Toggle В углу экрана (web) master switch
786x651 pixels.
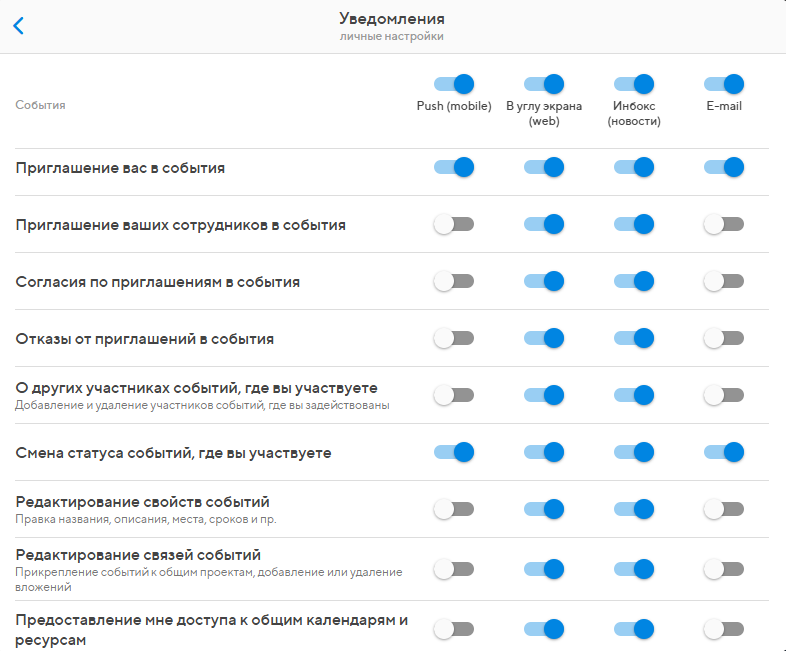(x=543, y=84)
